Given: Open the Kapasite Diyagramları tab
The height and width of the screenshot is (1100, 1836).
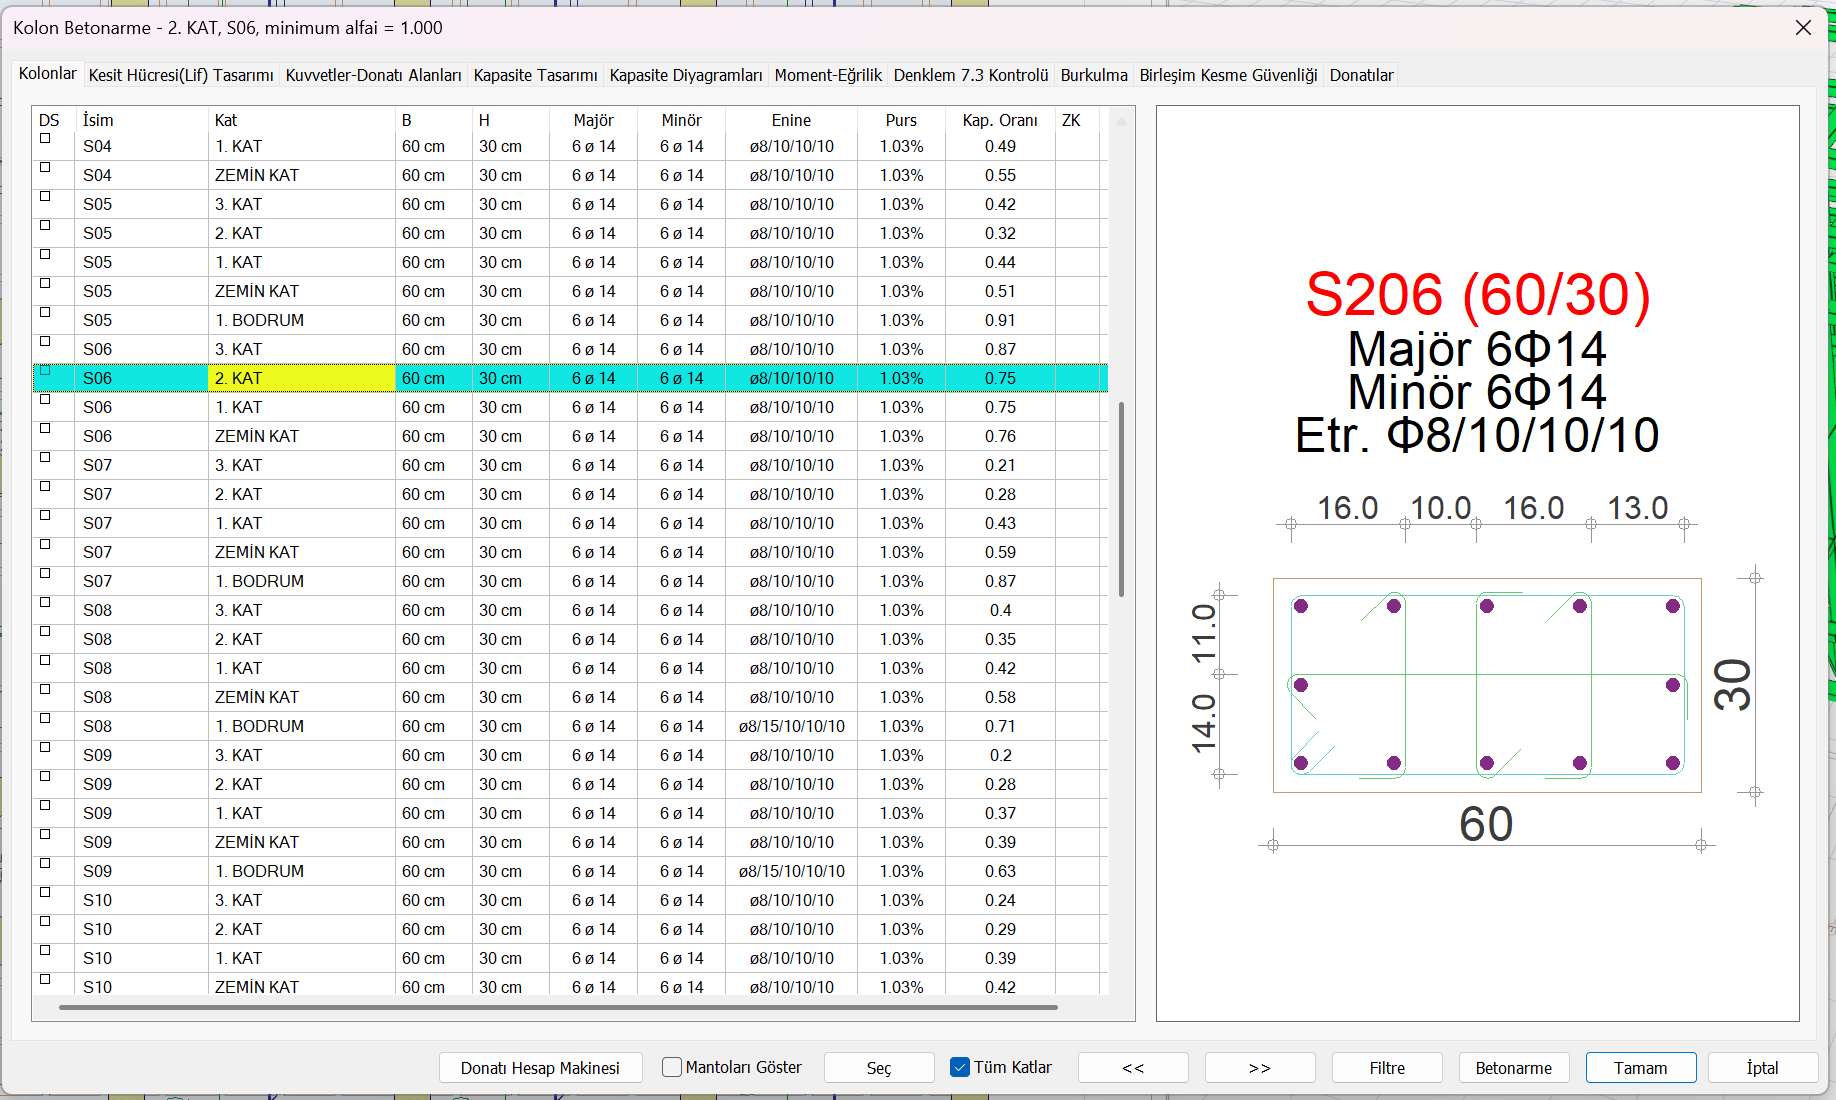Looking at the screenshot, I should pos(685,75).
